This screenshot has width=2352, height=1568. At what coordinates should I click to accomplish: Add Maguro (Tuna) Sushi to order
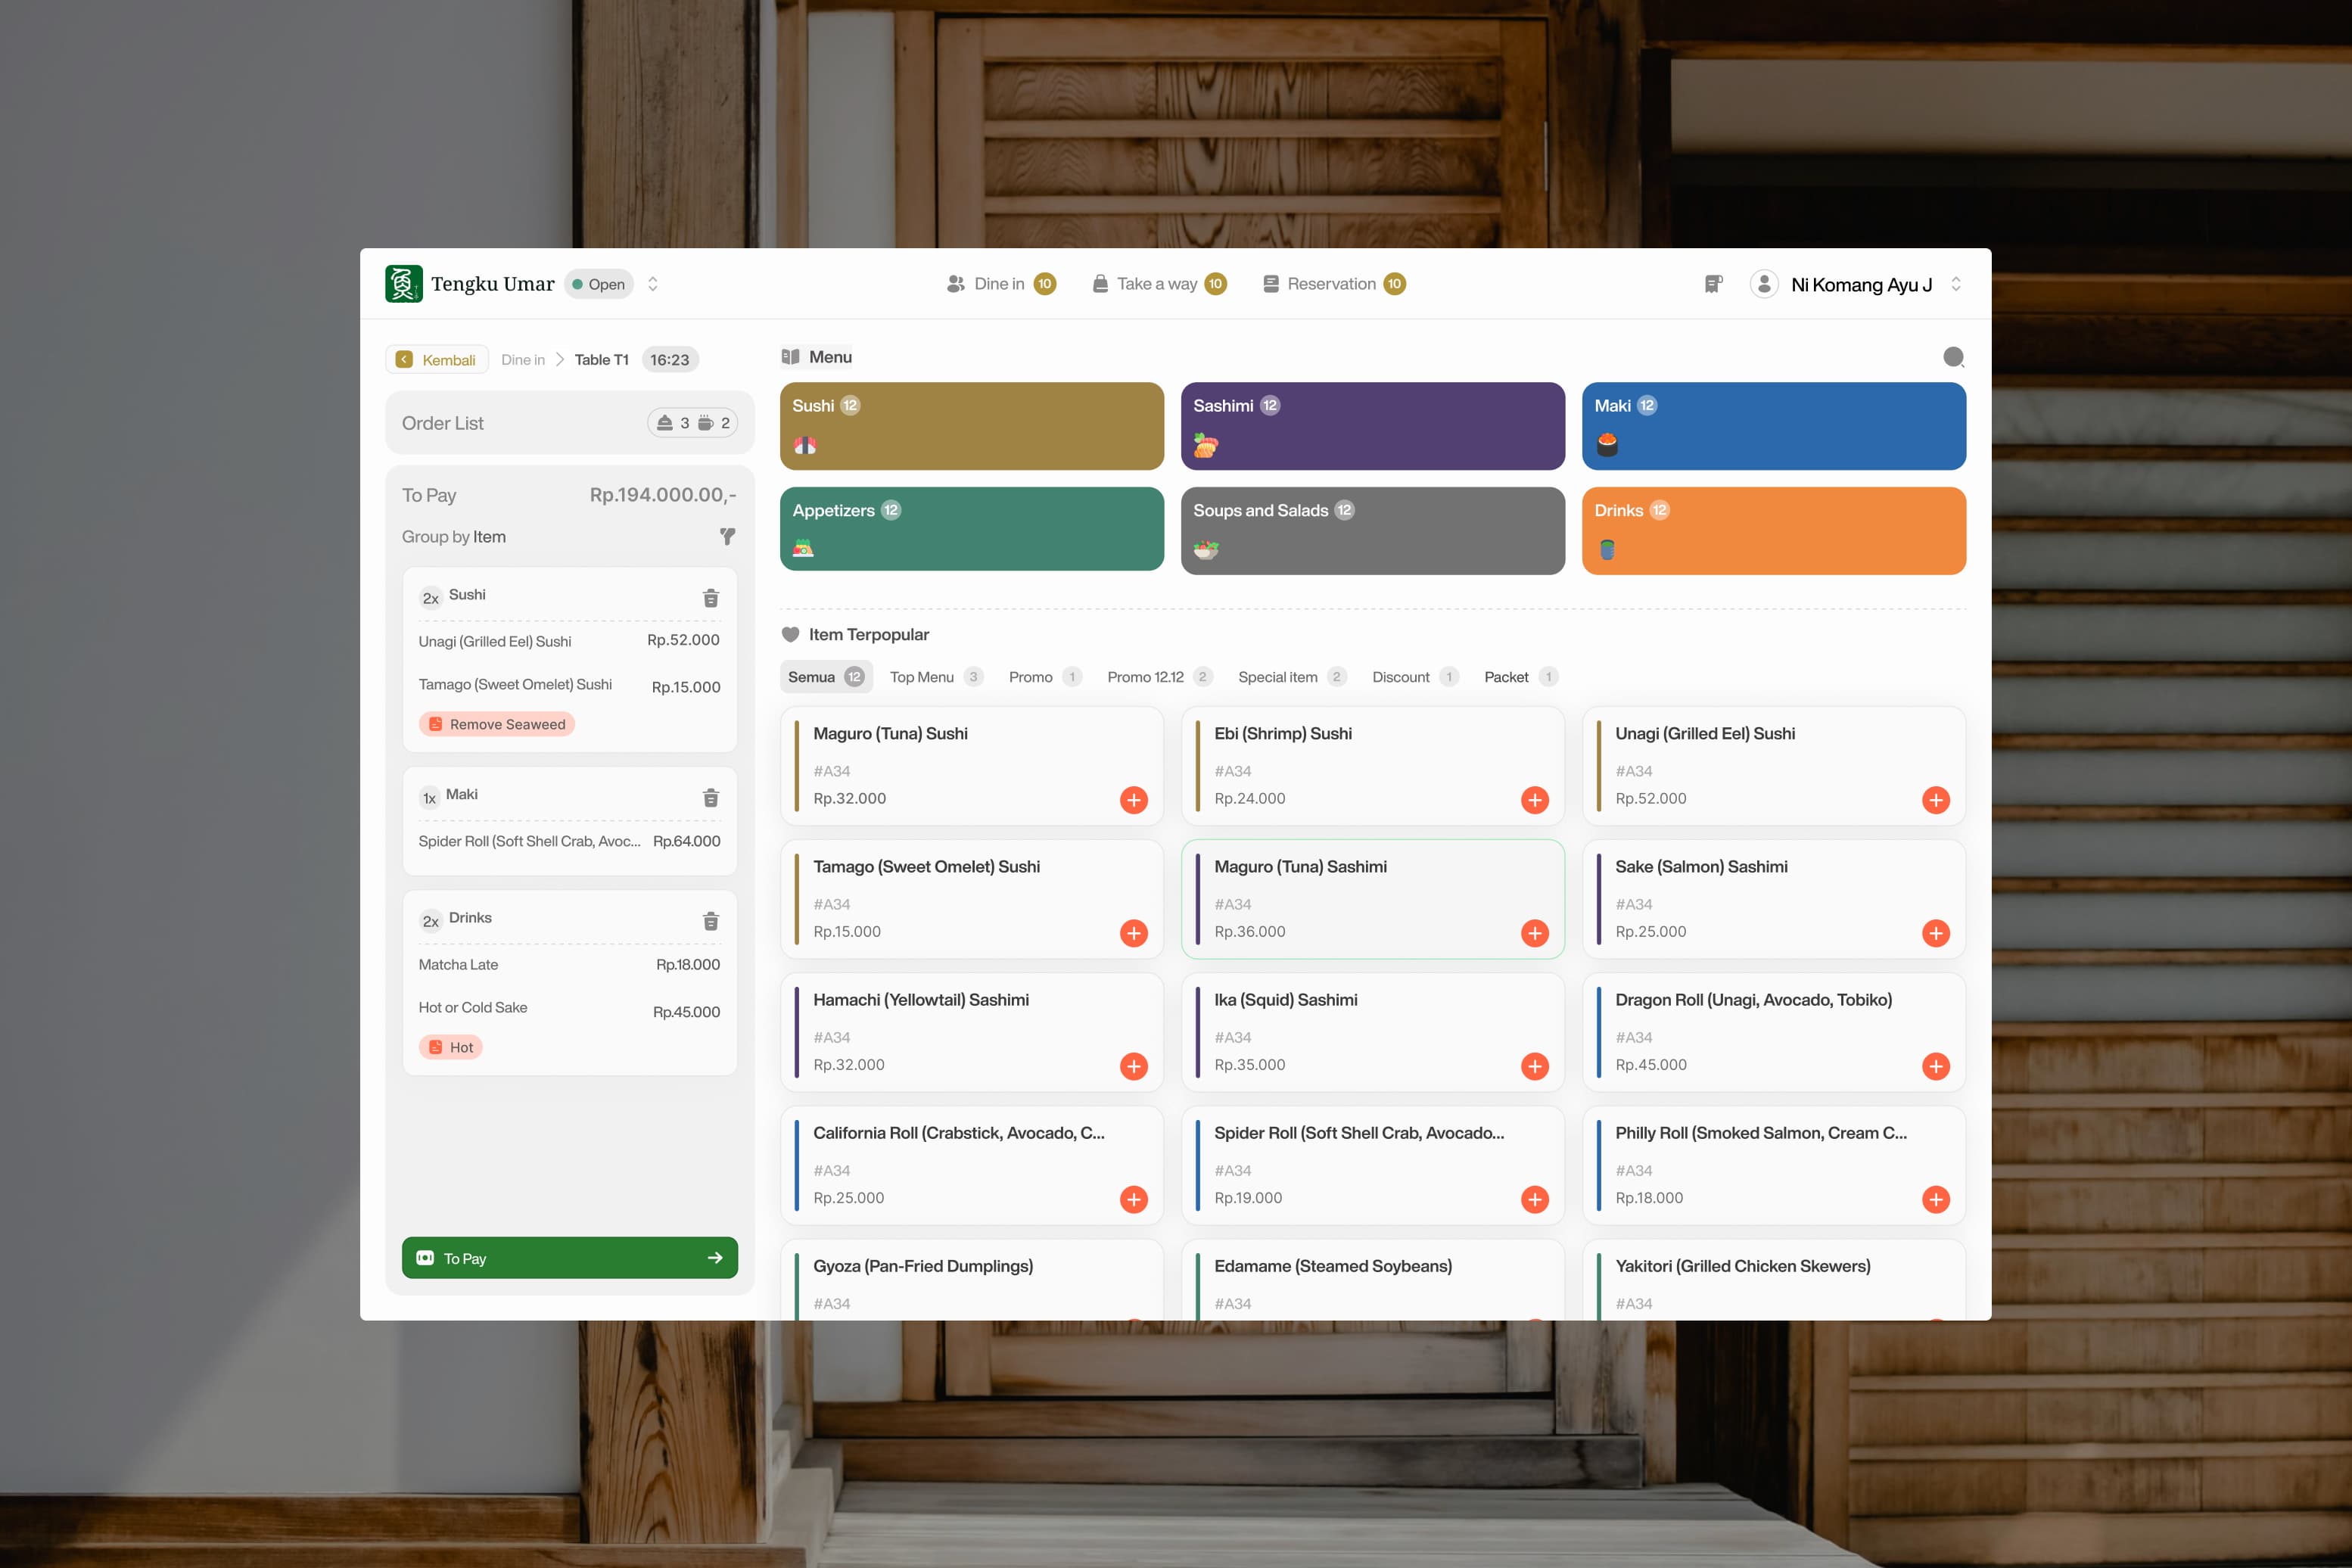(x=1133, y=800)
